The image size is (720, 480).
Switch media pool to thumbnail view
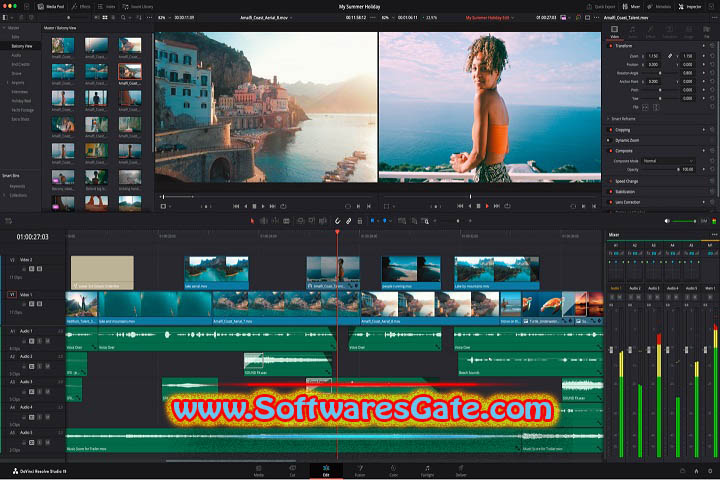(x=105, y=17)
